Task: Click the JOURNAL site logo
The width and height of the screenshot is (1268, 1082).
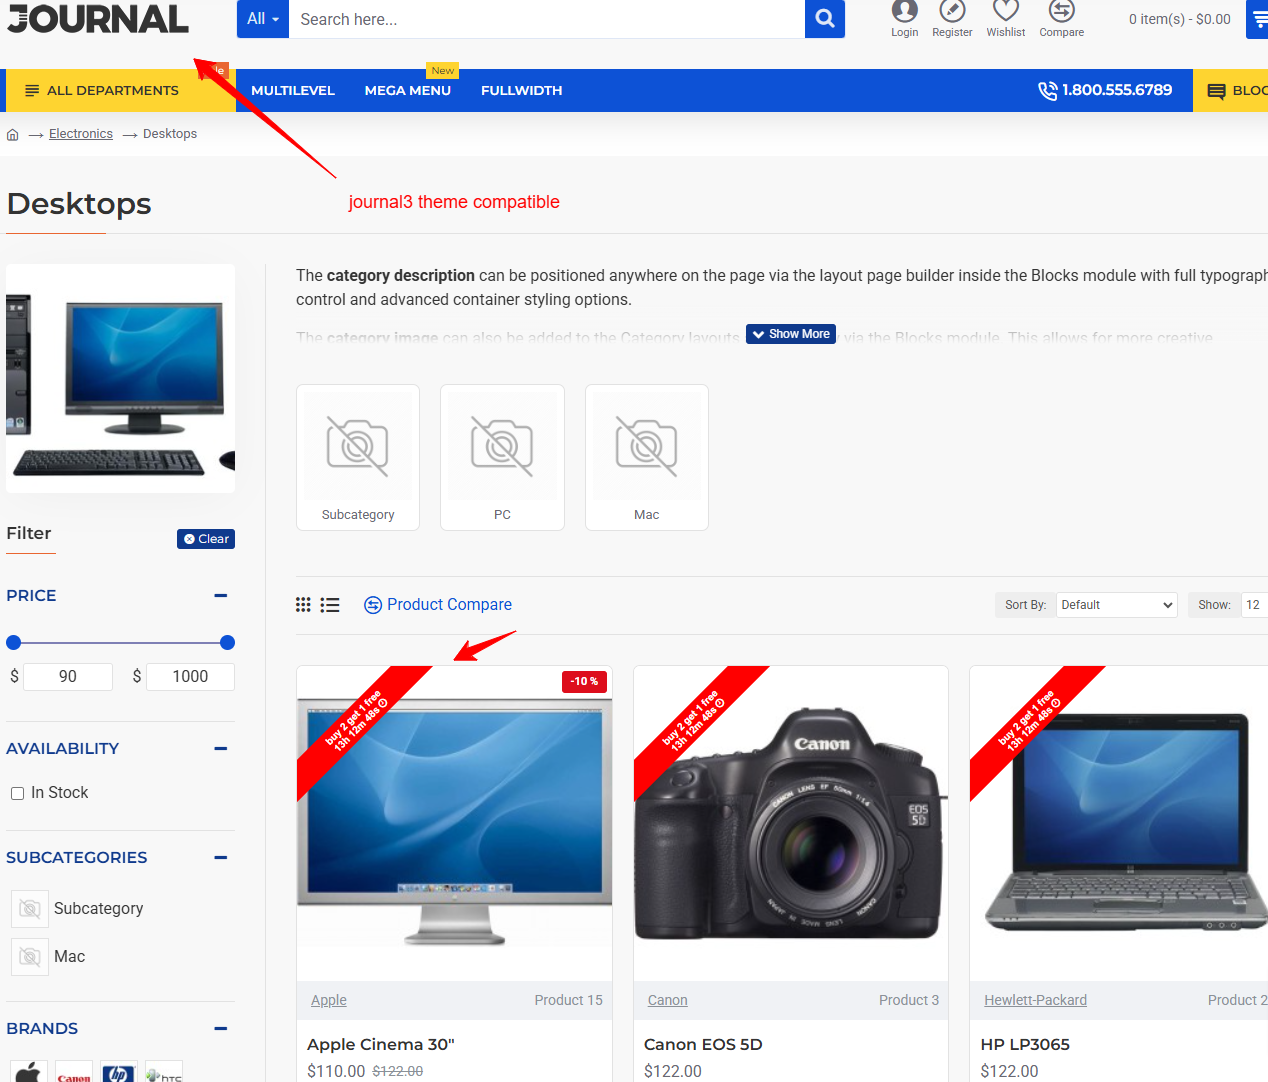Action: tap(98, 18)
